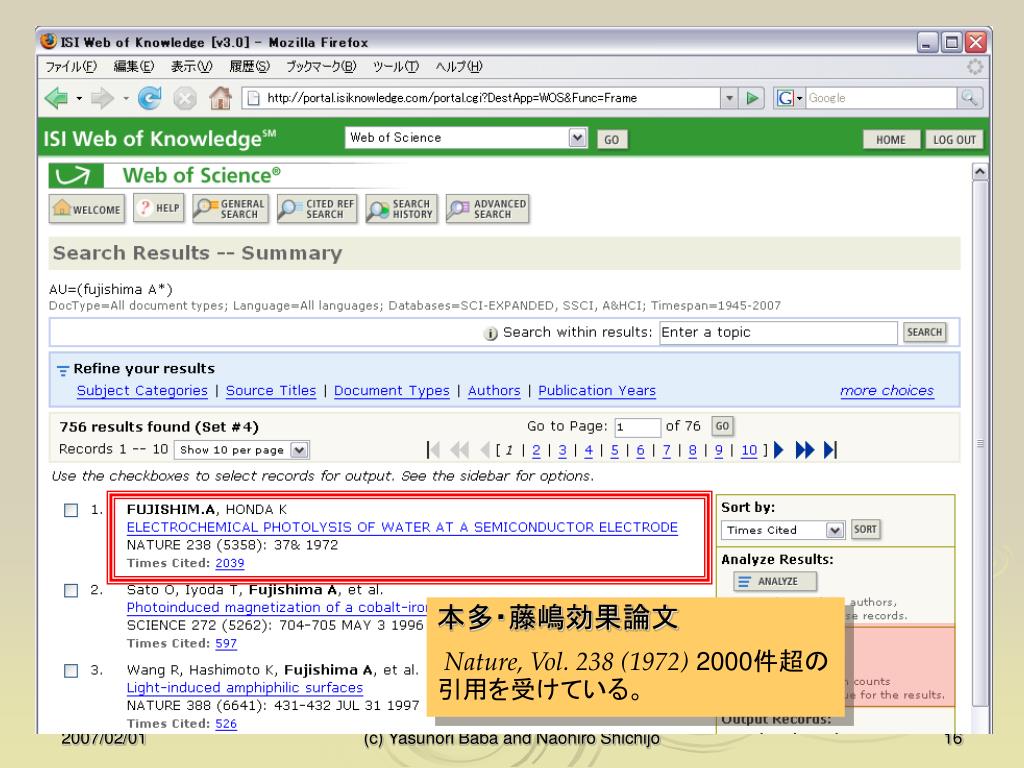Go to results page 5
The width and height of the screenshot is (1024, 768).
click(x=615, y=450)
